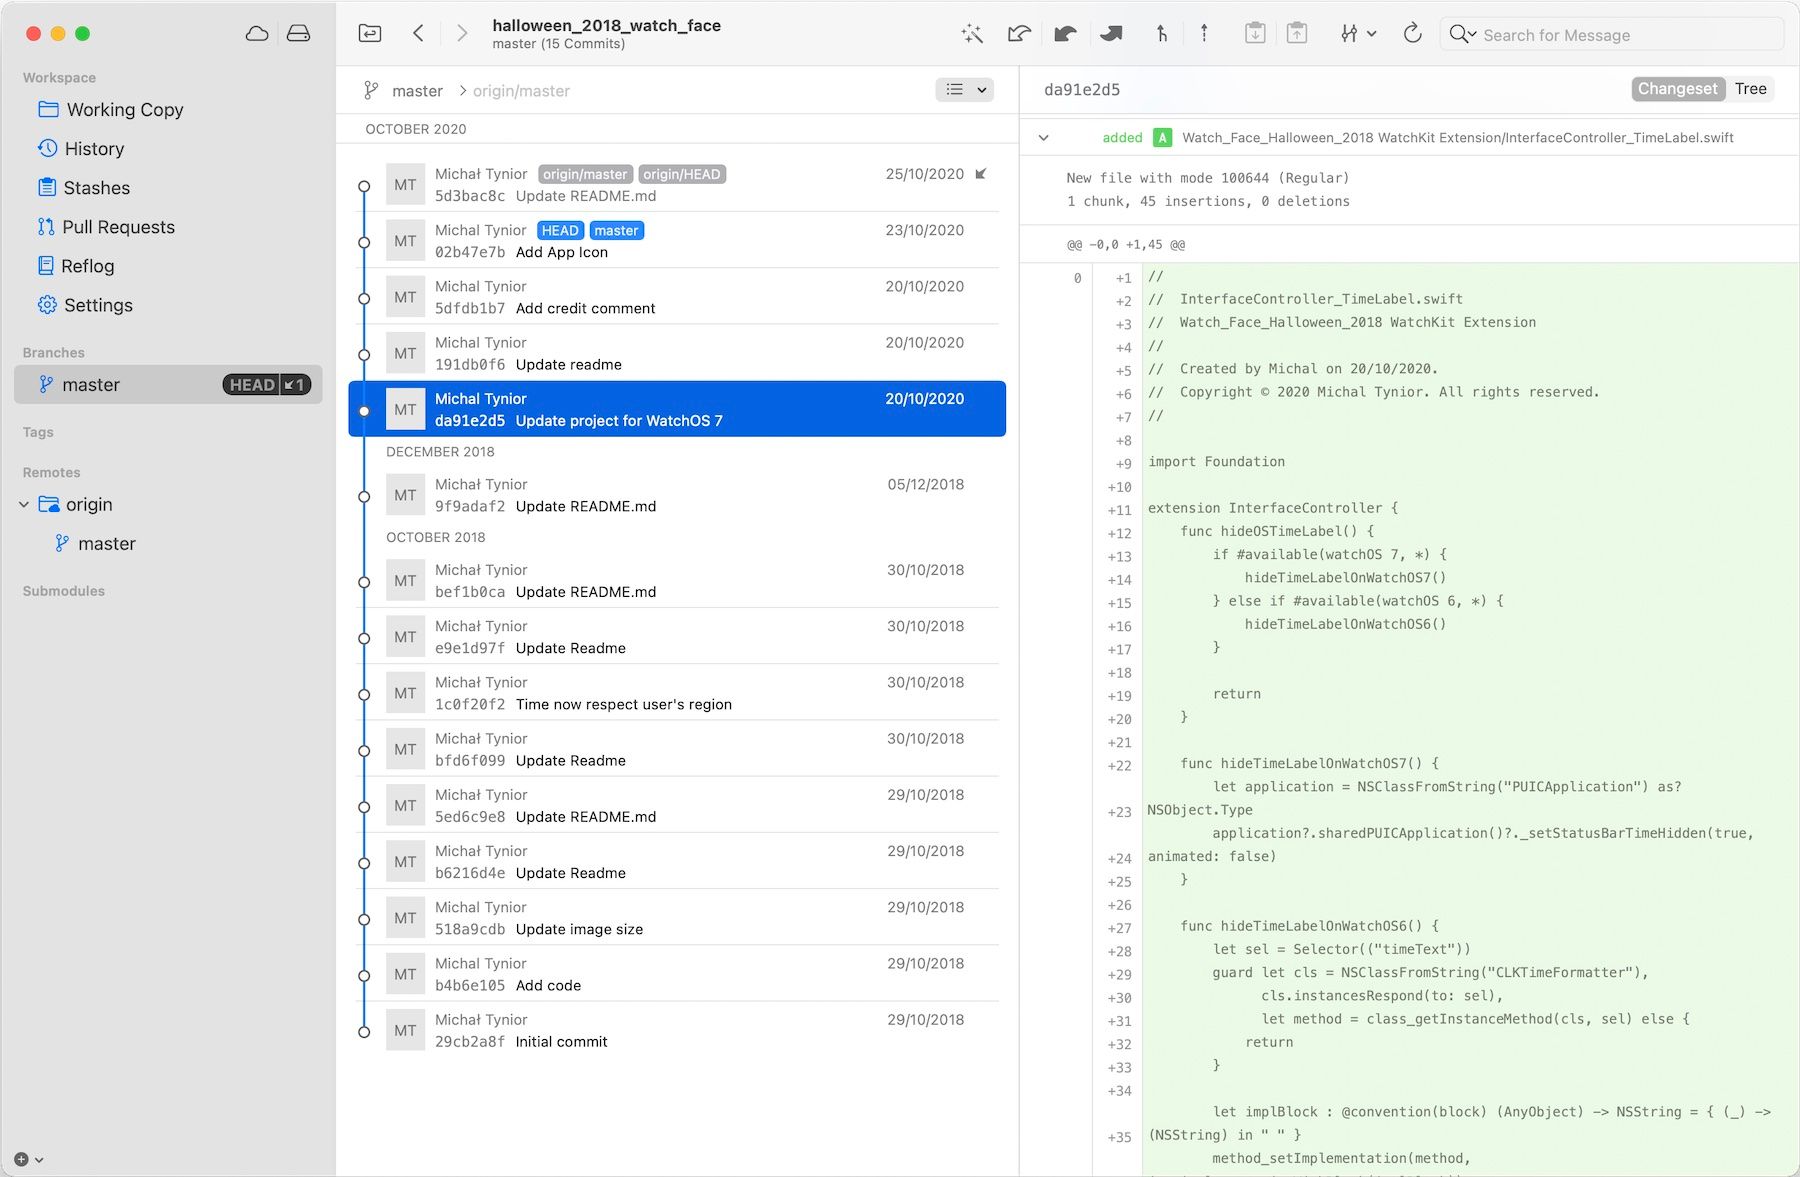Click the Merge toolbar icon
The height and width of the screenshot is (1177, 1800).
(x=1161, y=34)
